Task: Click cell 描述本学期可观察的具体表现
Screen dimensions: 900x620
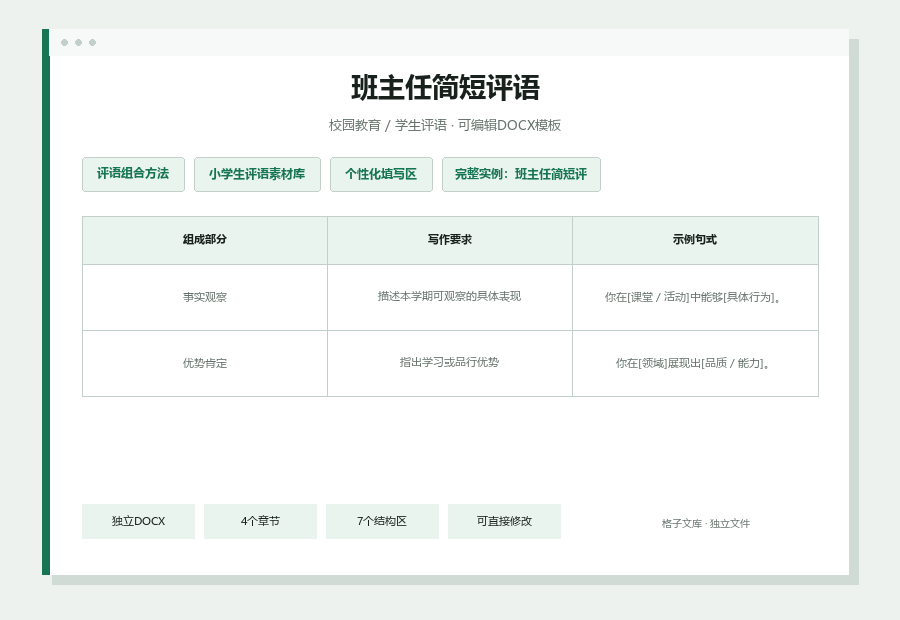Action: tap(449, 296)
